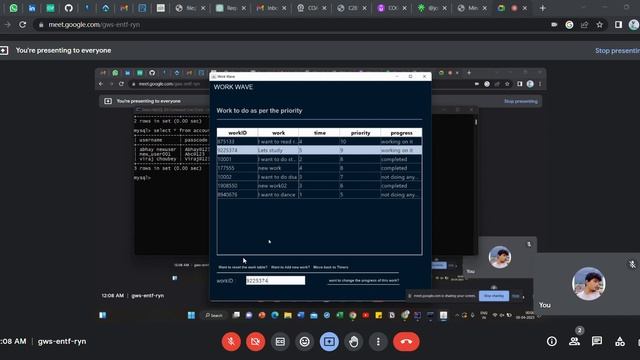Image resolution: width=640 pixels, height=360 pixels.
Task: Click the mysql terminal window behind Work Wave
Action: point(171,184)
